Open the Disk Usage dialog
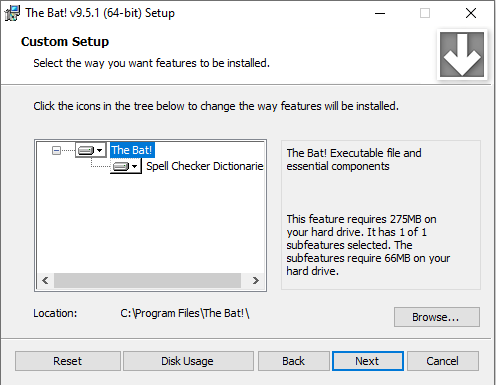 tap(188, 361)
